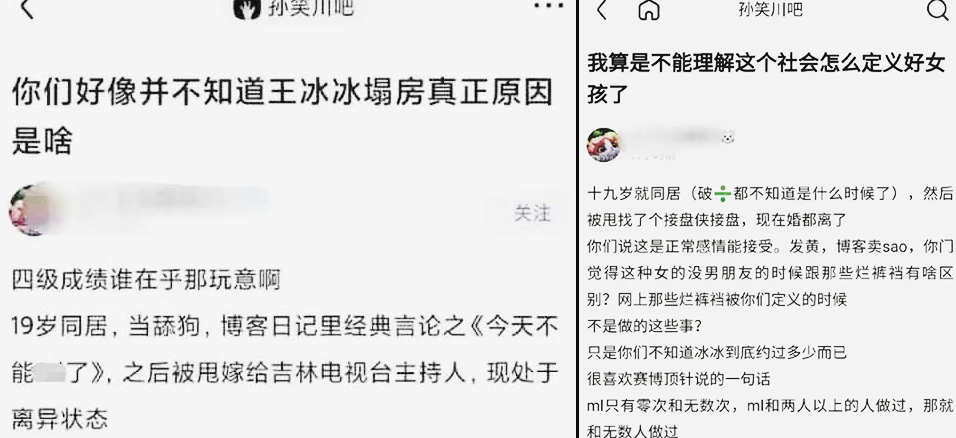Tap the home icon in right header

649,10
